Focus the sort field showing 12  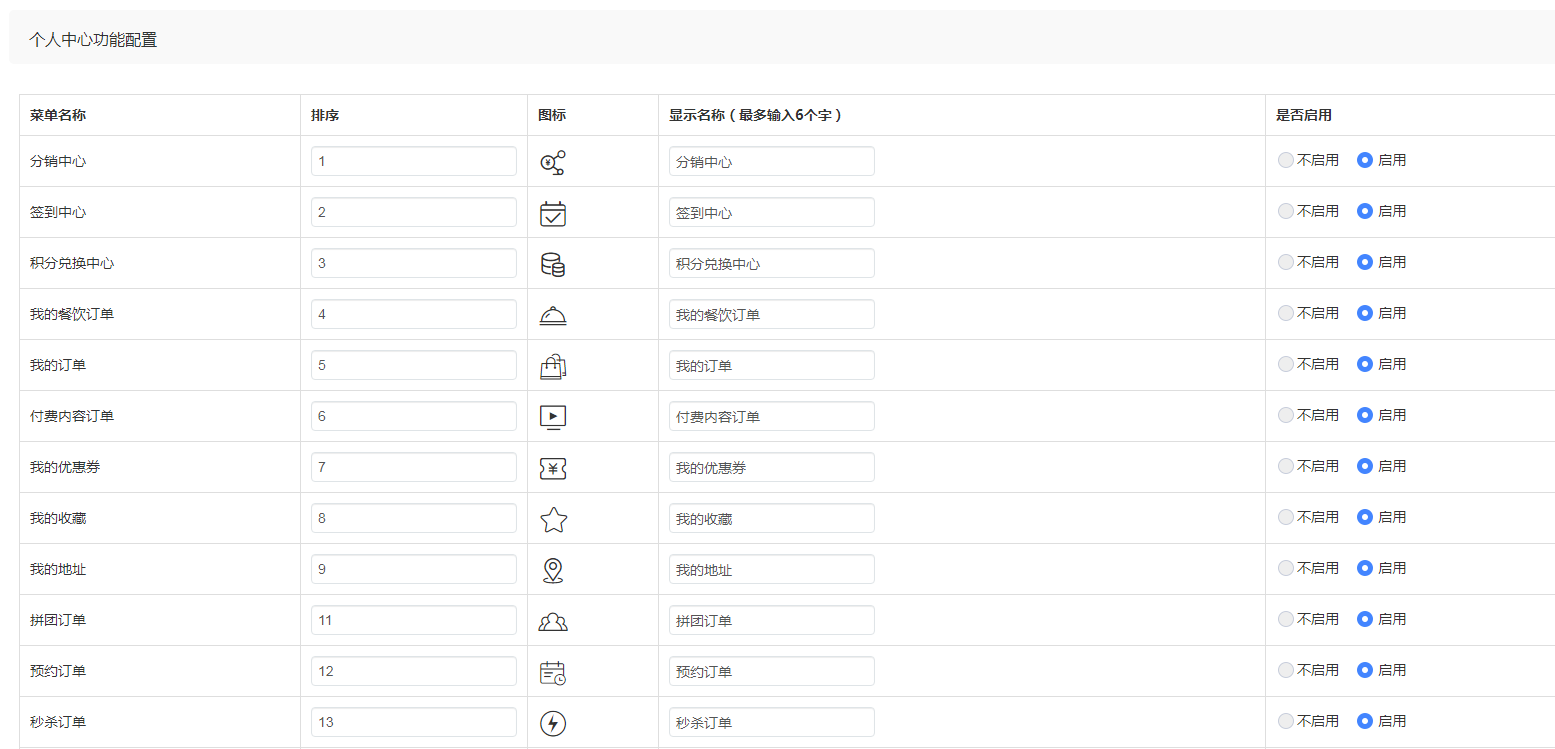coord(414,671)
